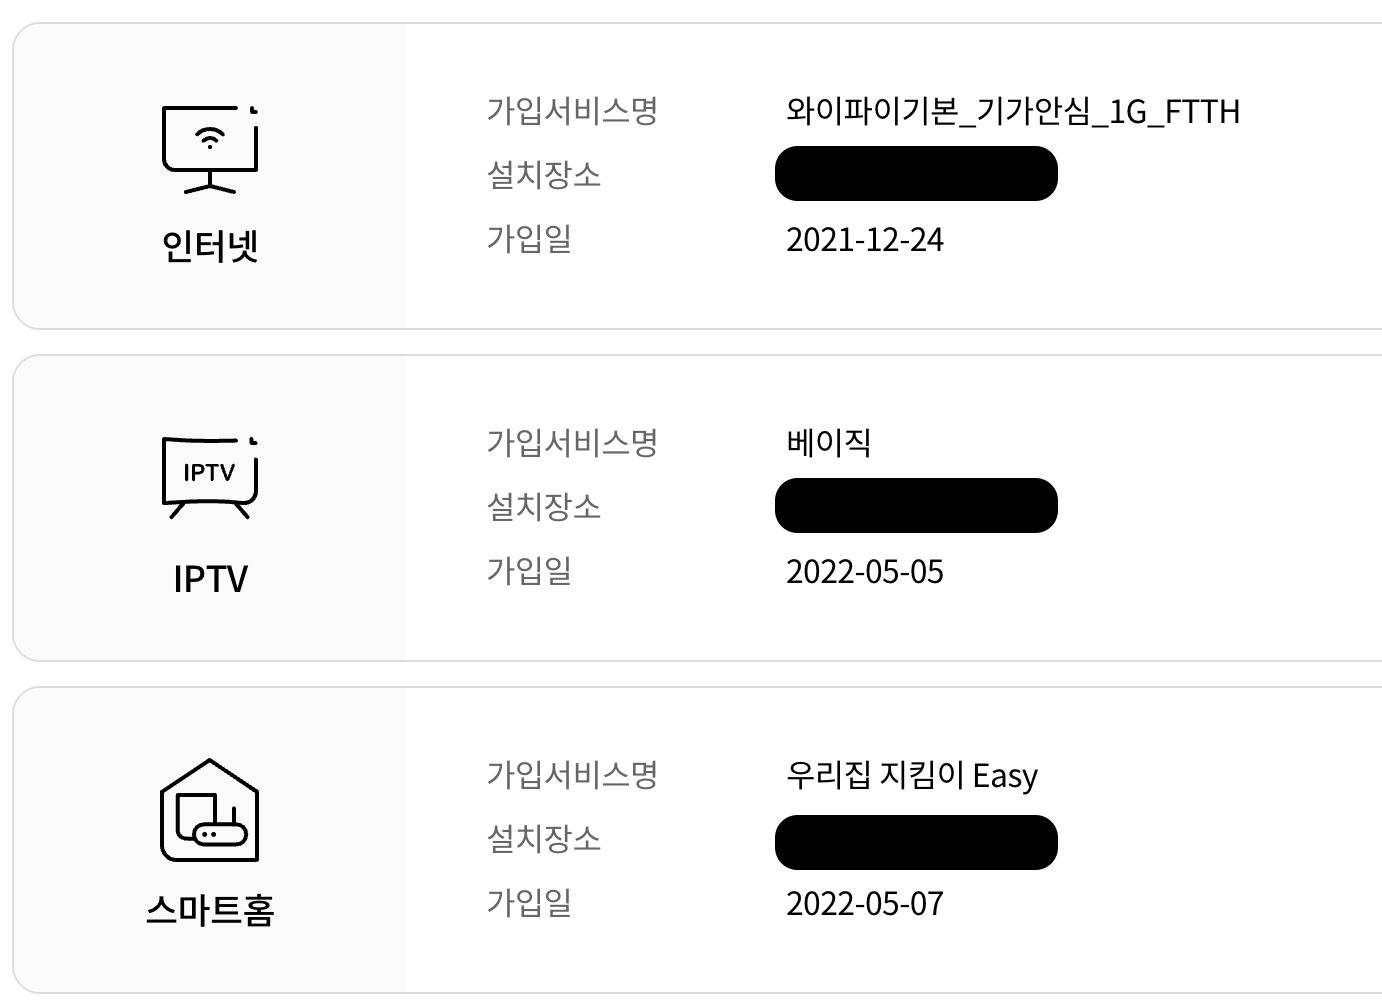Select the 스마트홈 service label
This screenshot has width=1382, height=1008.
pos(210,910)
